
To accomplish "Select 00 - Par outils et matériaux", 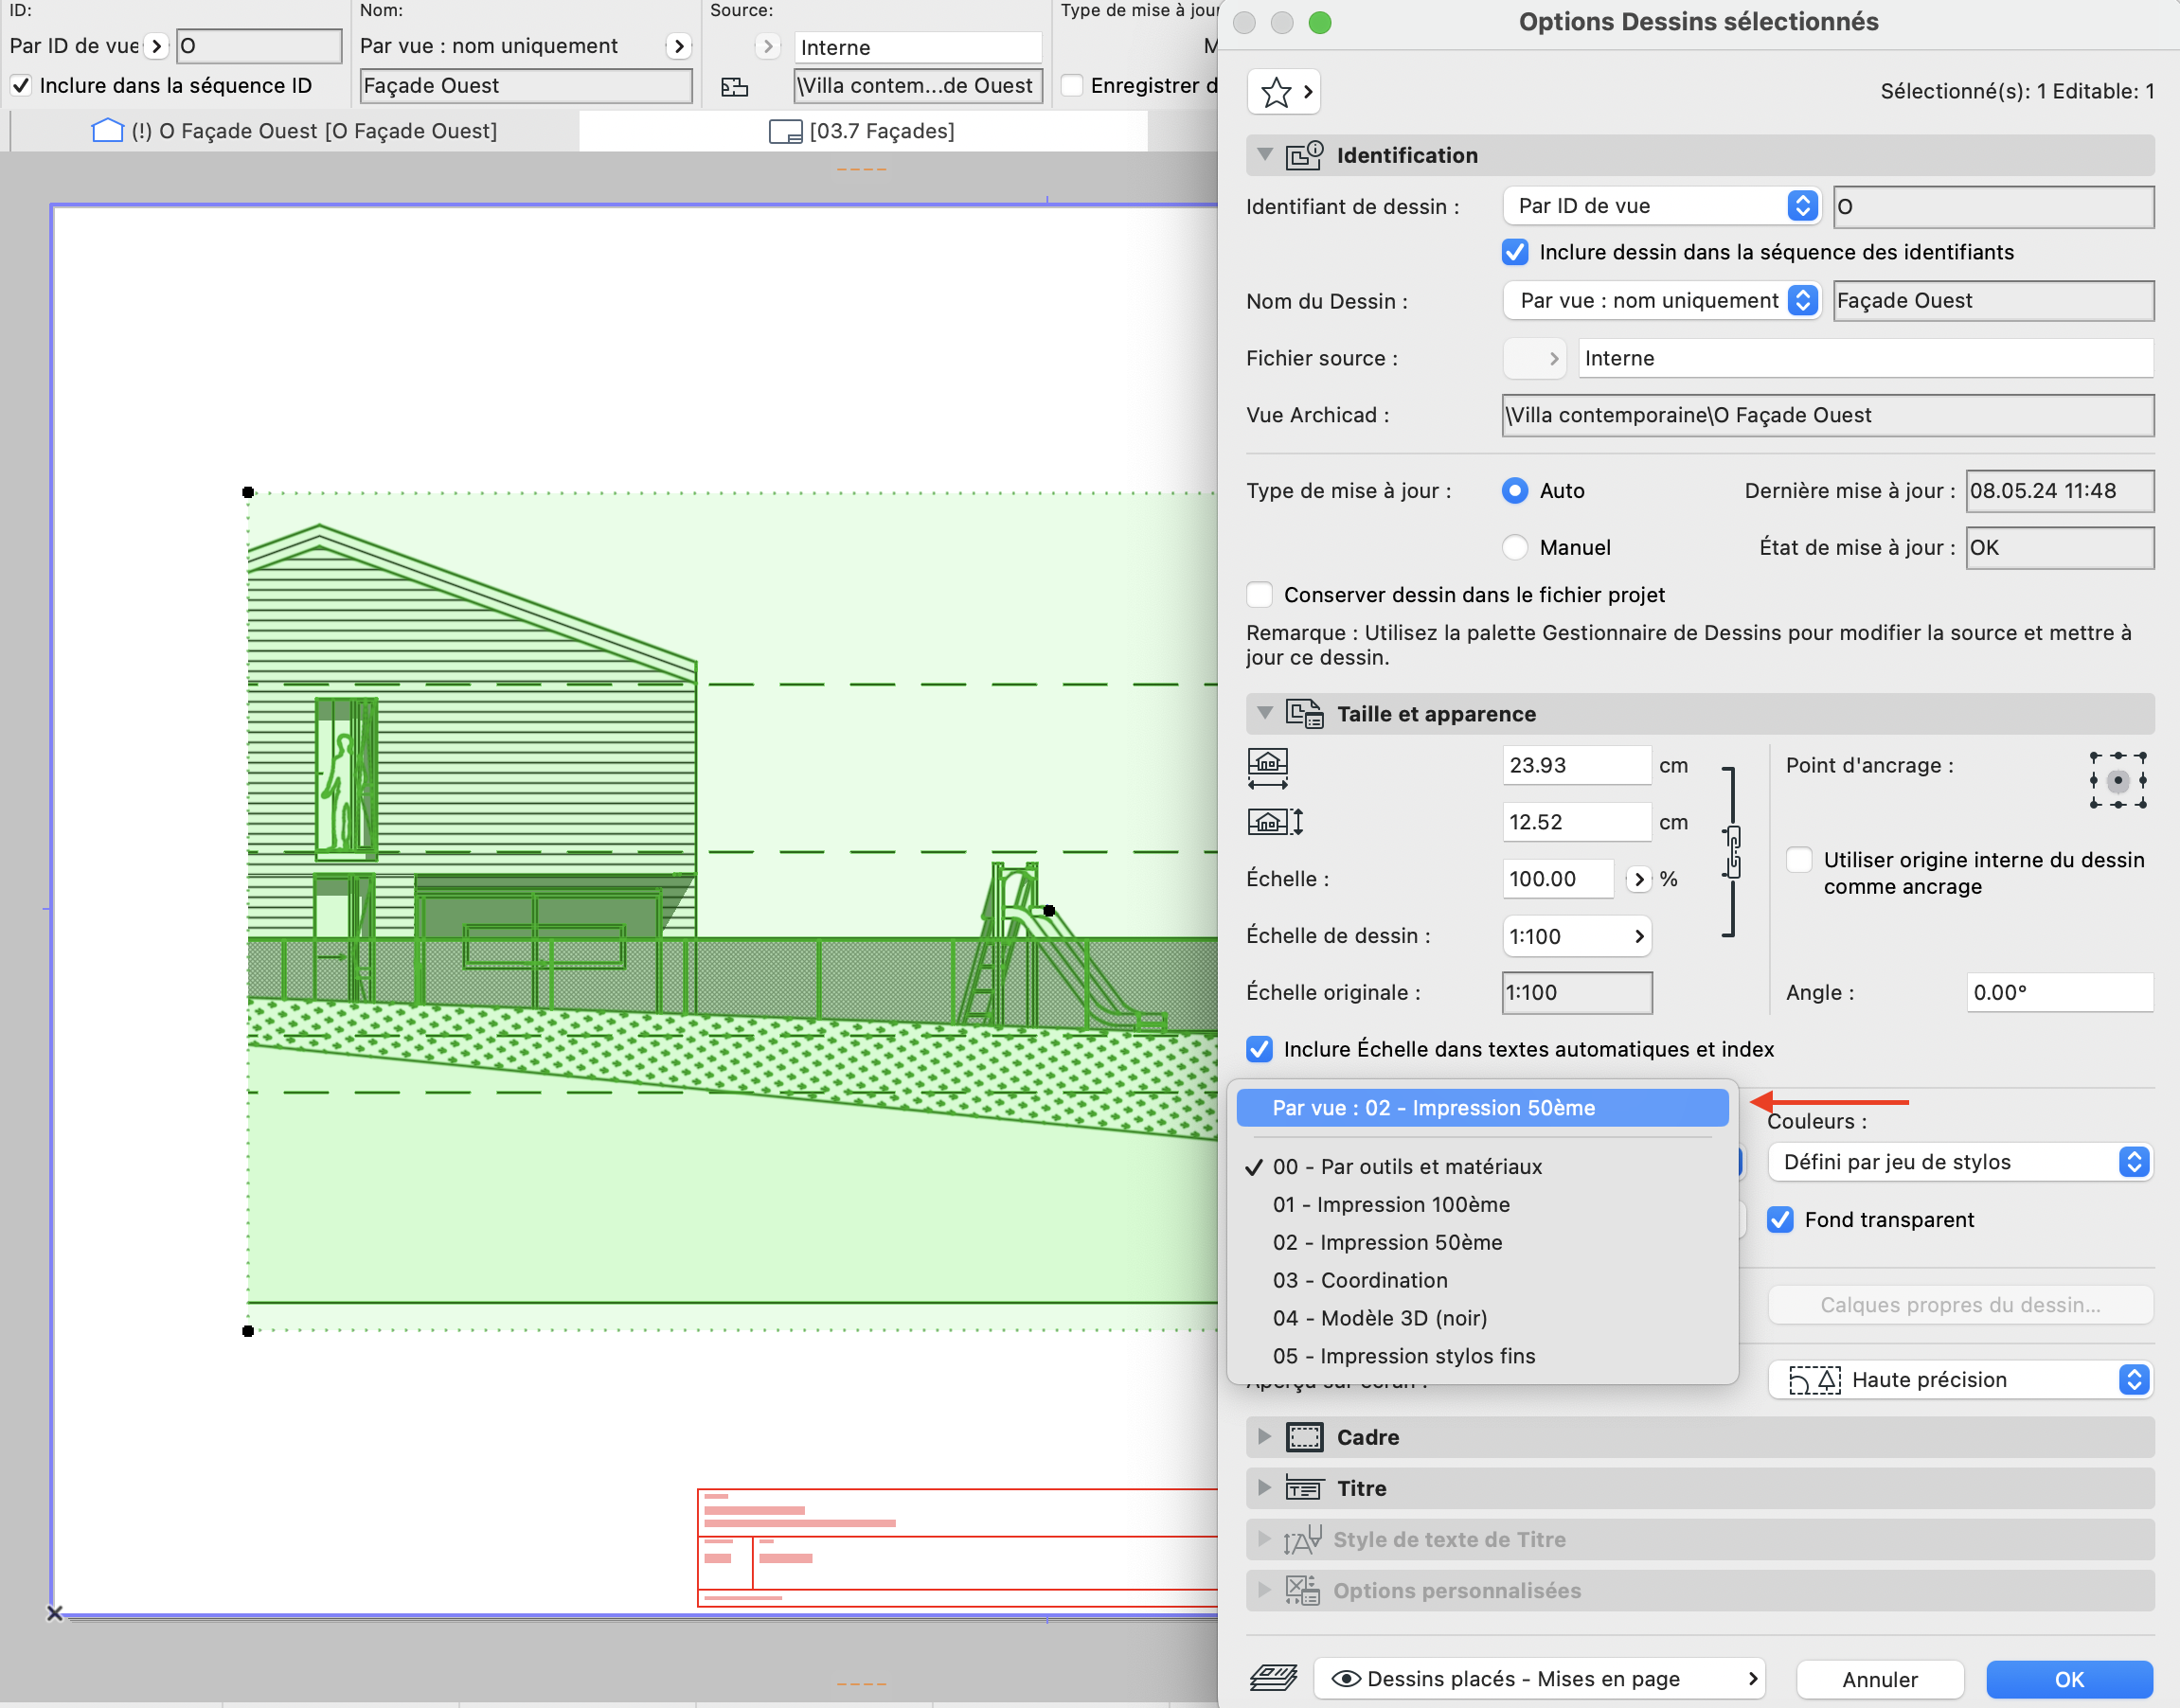I will click(1482, 1167).
